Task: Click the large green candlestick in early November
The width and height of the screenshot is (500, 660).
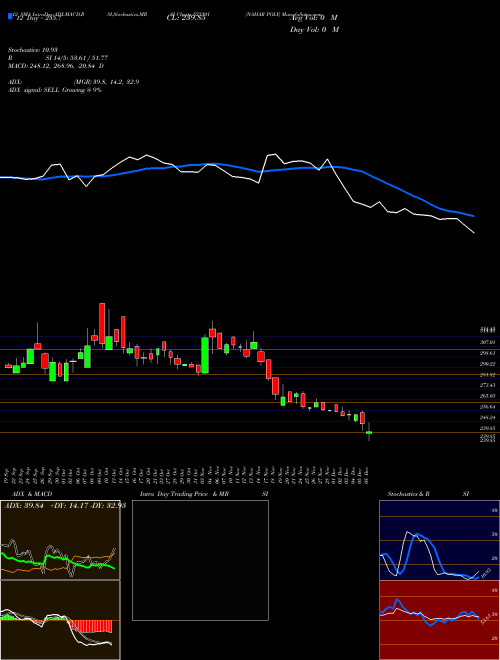Action: click(205, 355)
